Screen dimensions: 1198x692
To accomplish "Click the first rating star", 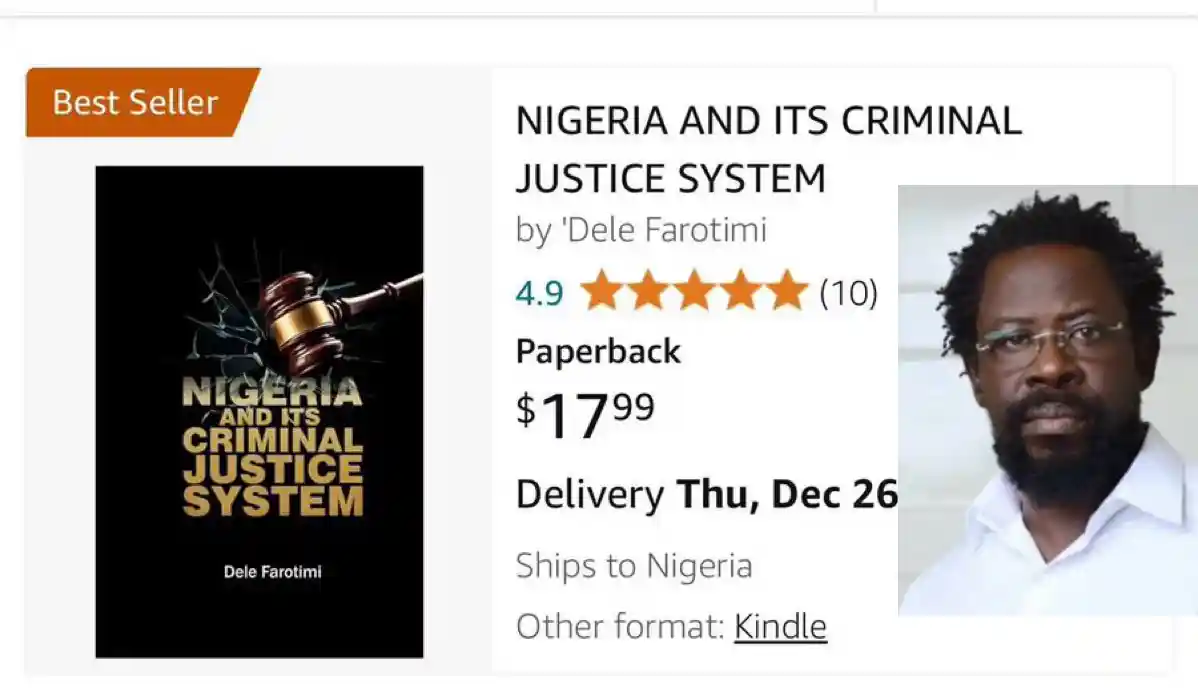I will tap(602, 291).
